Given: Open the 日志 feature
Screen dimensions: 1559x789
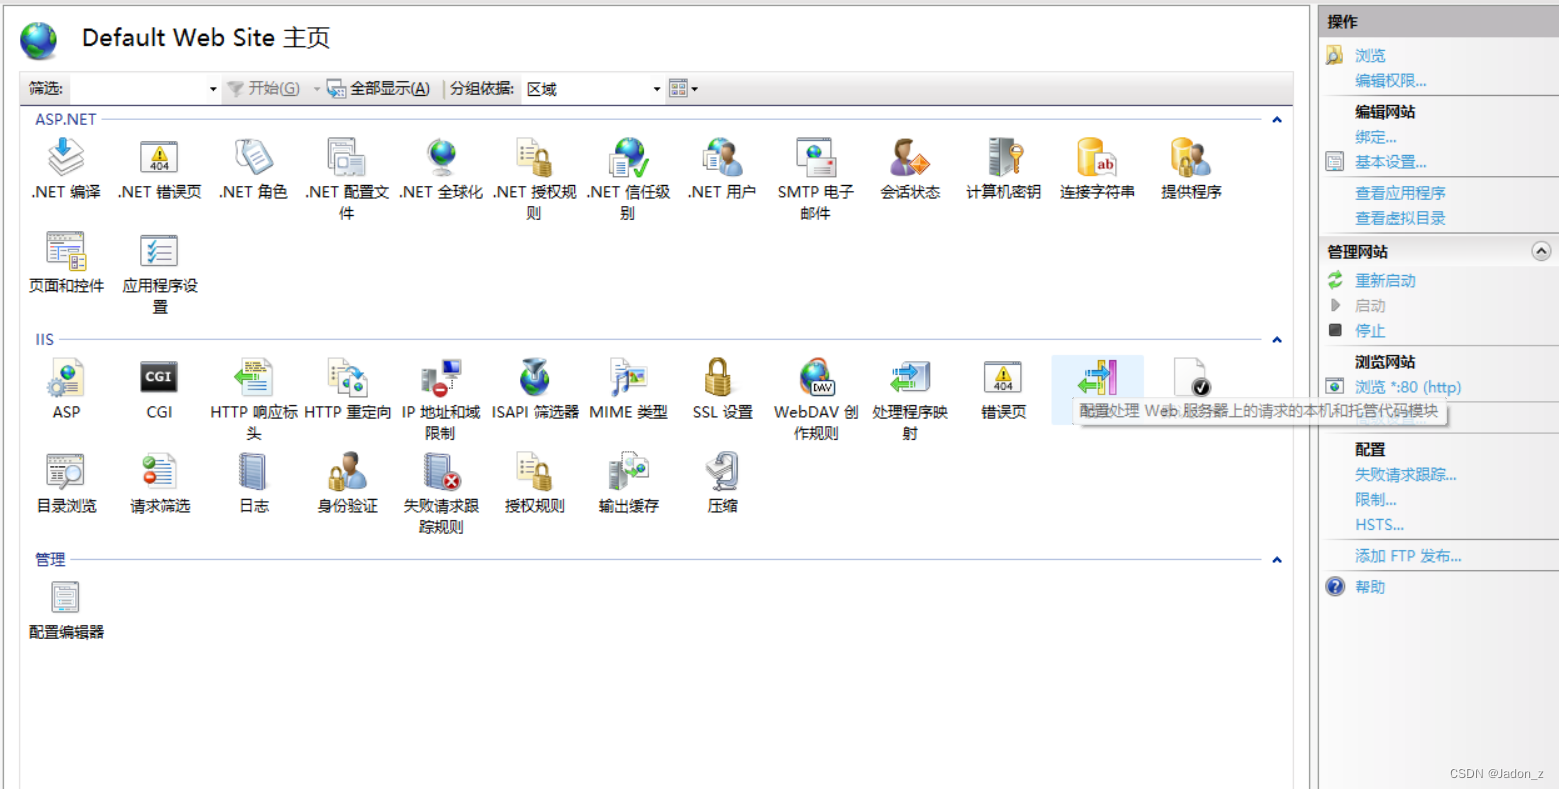Looking at the screenshot, I should [x=253, y=483].
